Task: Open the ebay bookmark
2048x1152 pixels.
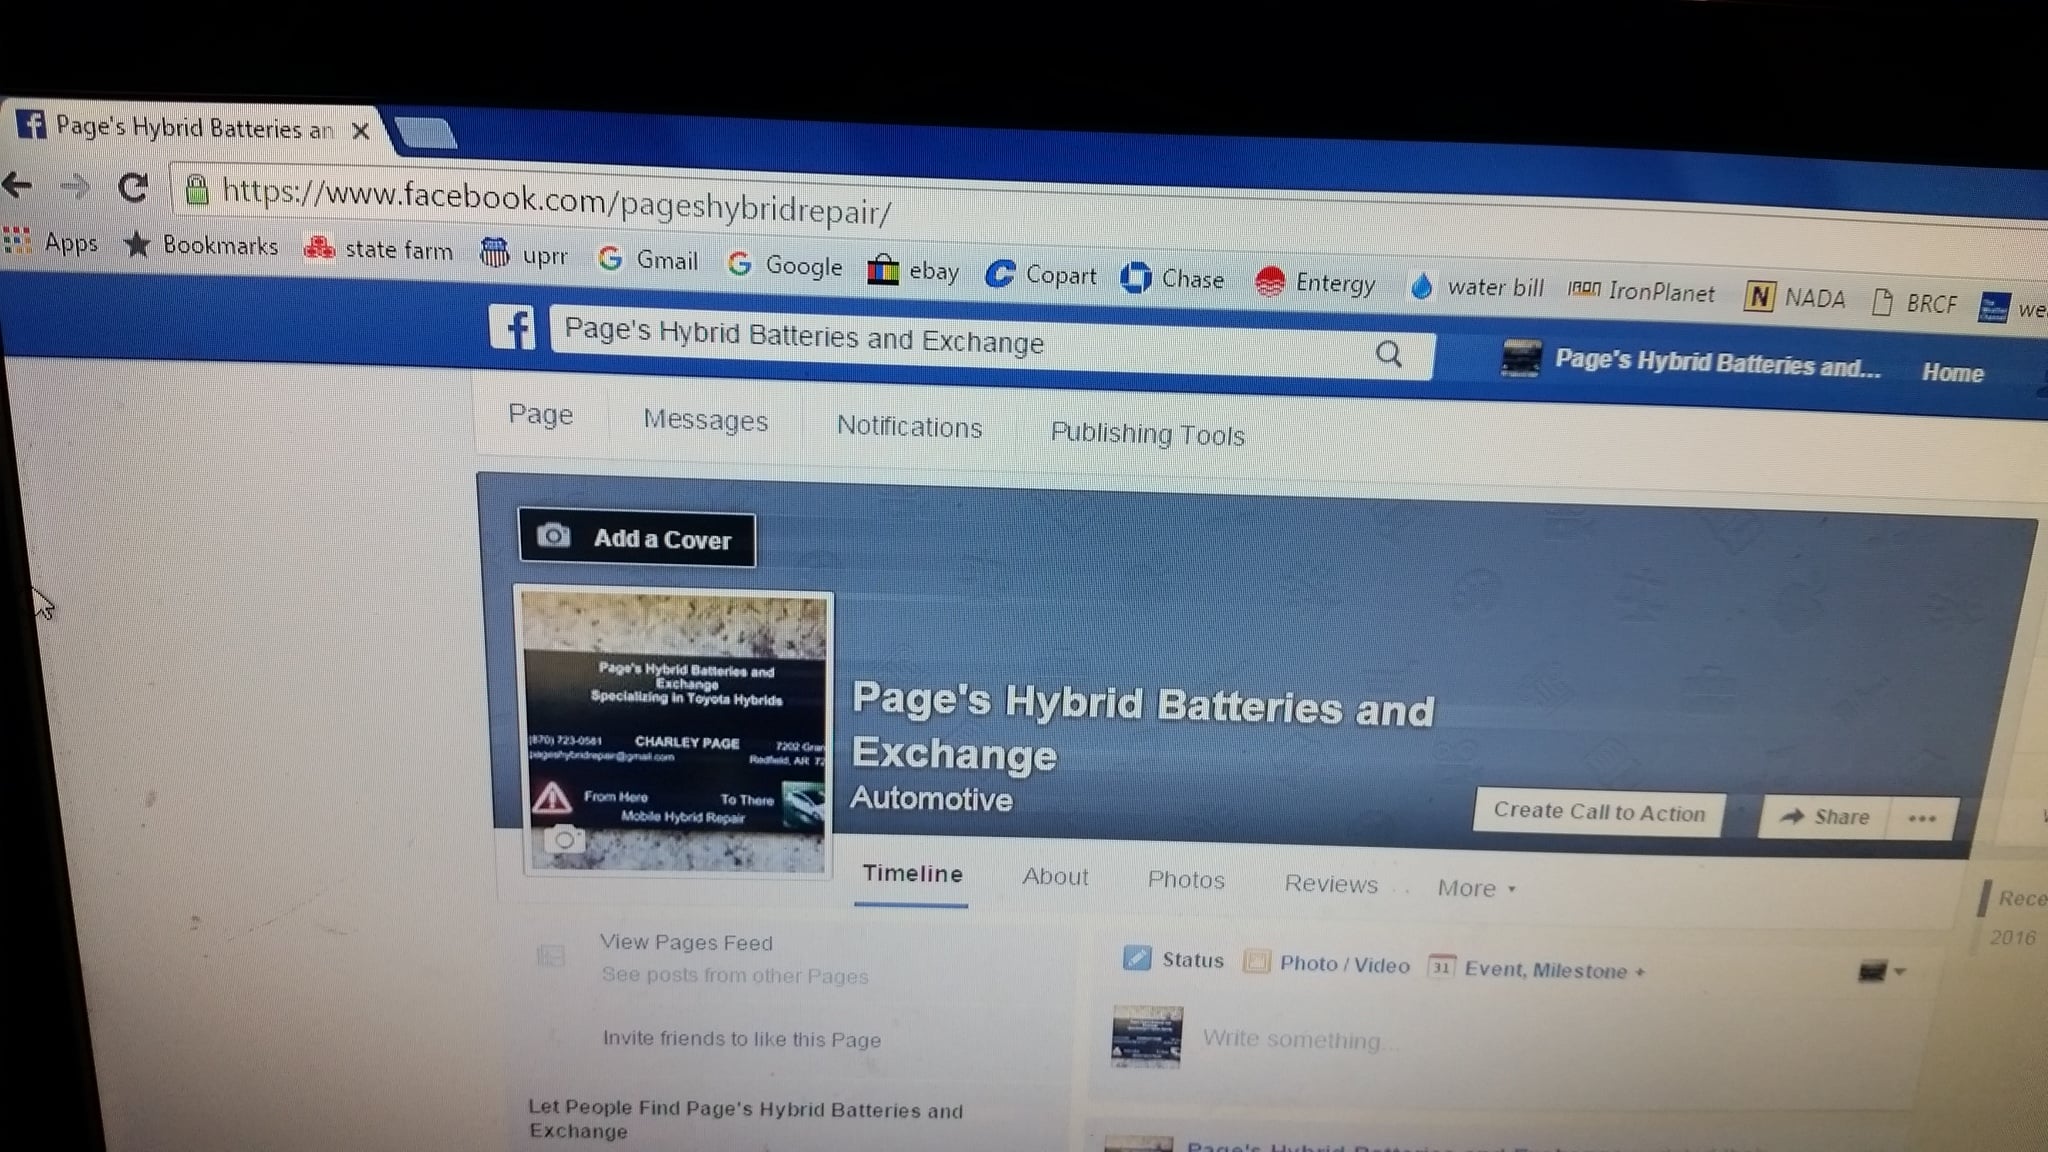Action: coord(913,270)
